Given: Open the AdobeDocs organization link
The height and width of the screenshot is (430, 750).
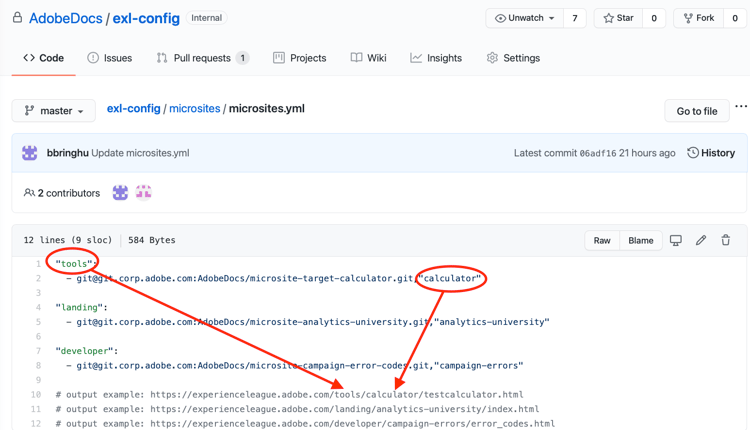Looking at the screenshot, I should tap(66, 18).
